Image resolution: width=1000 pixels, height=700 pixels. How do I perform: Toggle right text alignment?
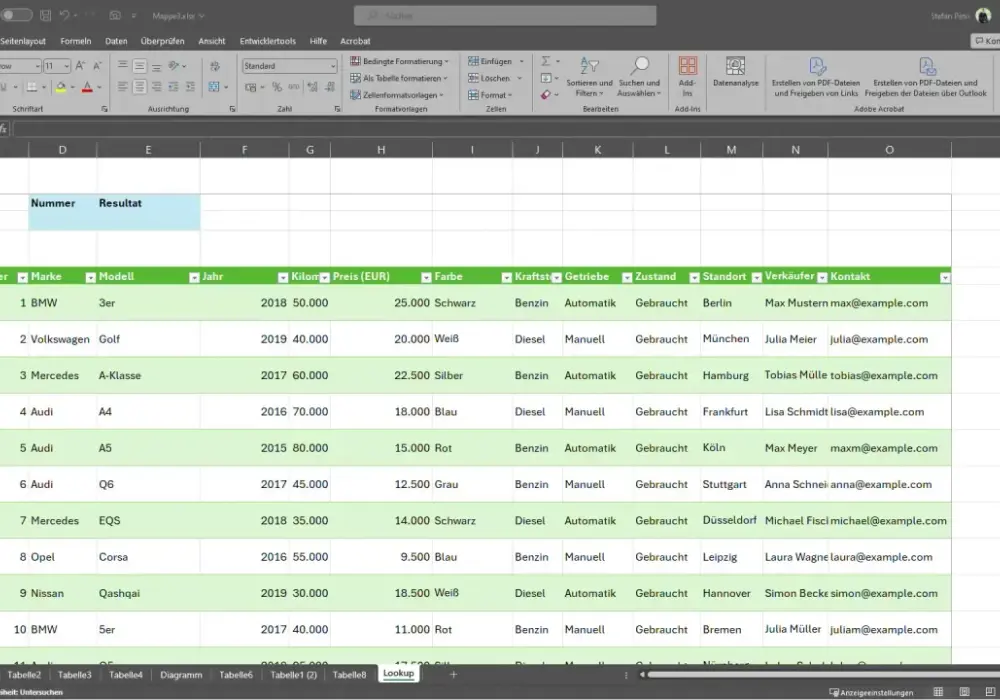point(156,87)
